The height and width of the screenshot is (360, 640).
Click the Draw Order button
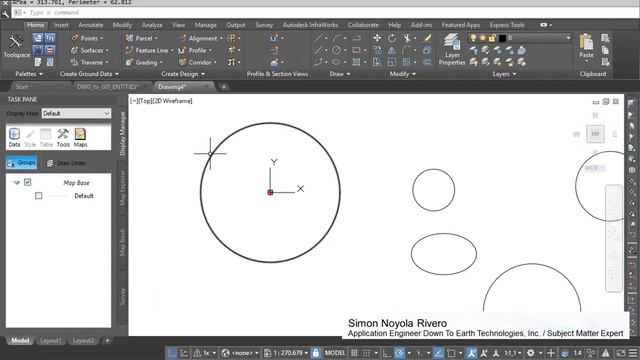tap(66, 163)
